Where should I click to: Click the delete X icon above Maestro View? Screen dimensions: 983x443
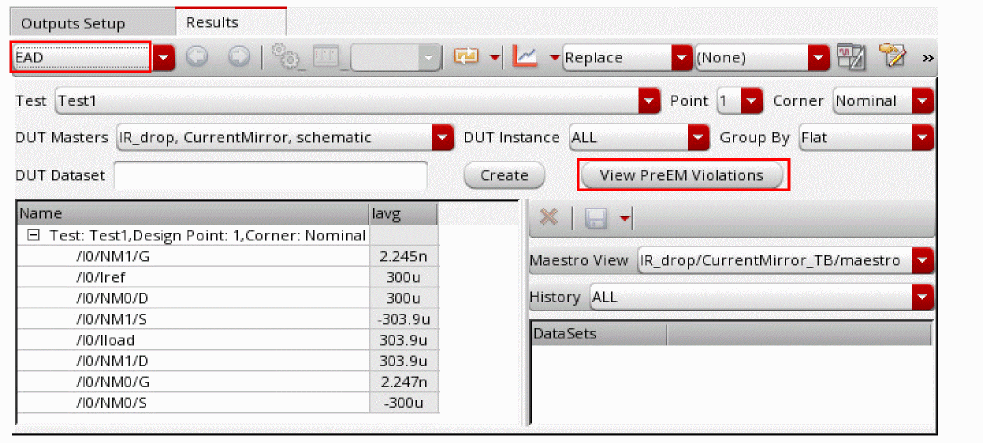548,217
